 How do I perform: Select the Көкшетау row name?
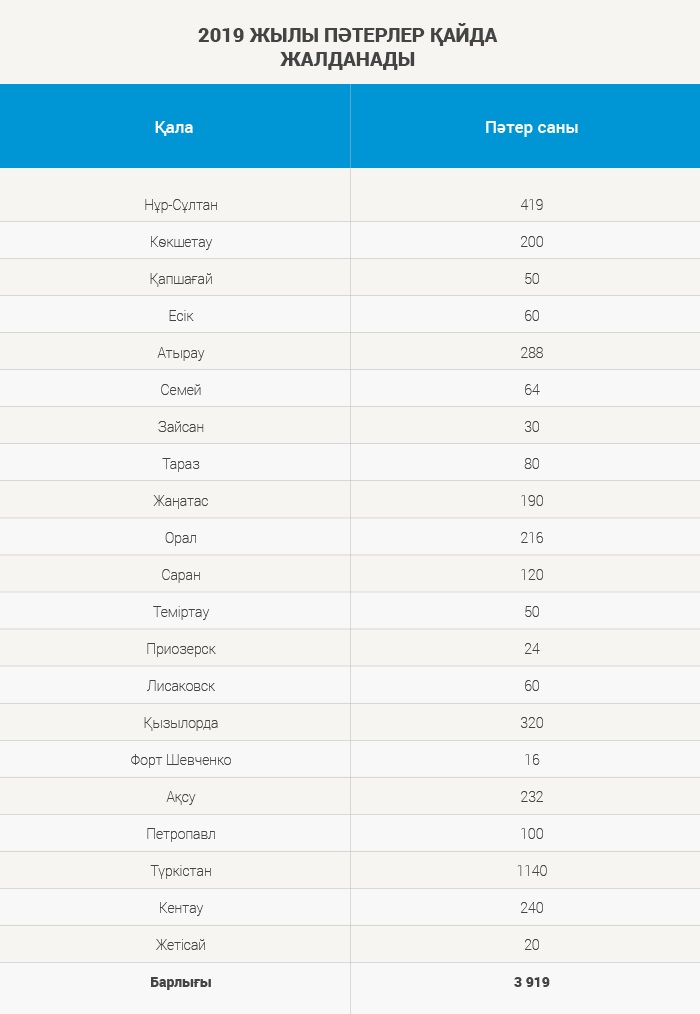(180, 242)
